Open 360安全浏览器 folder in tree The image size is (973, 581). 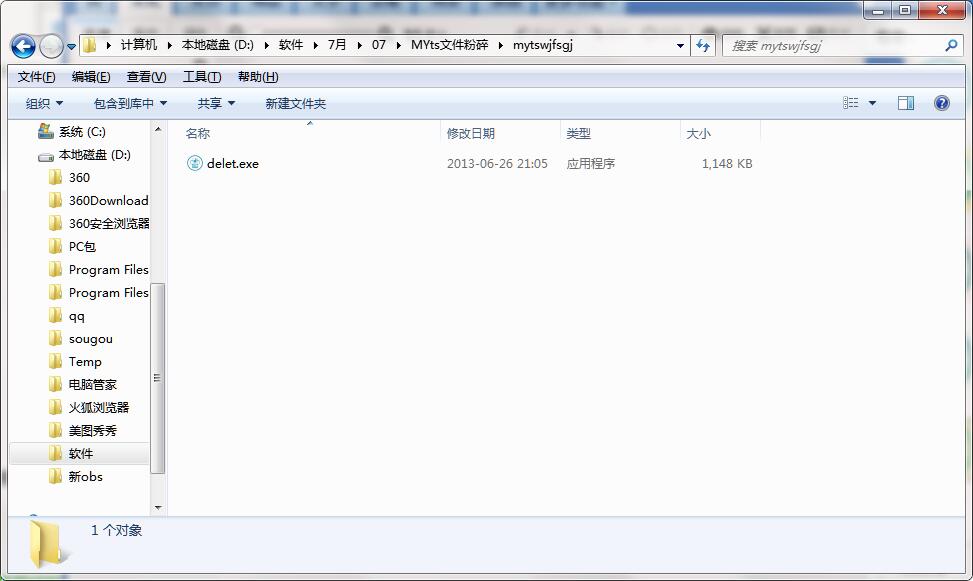[x=109, y=223]
